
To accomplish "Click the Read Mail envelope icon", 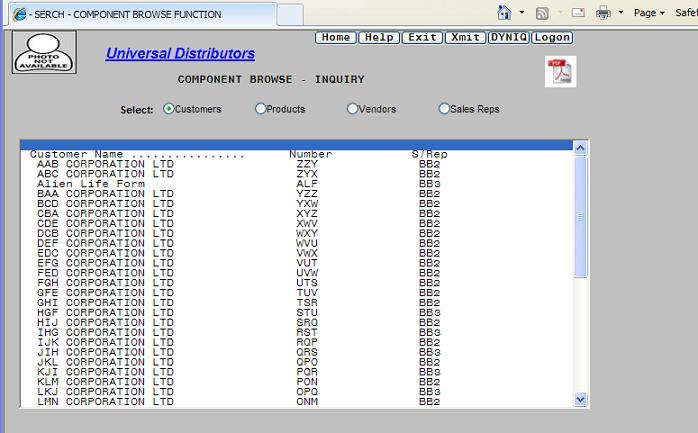I will pyautogui.click(x=578, y=13).
